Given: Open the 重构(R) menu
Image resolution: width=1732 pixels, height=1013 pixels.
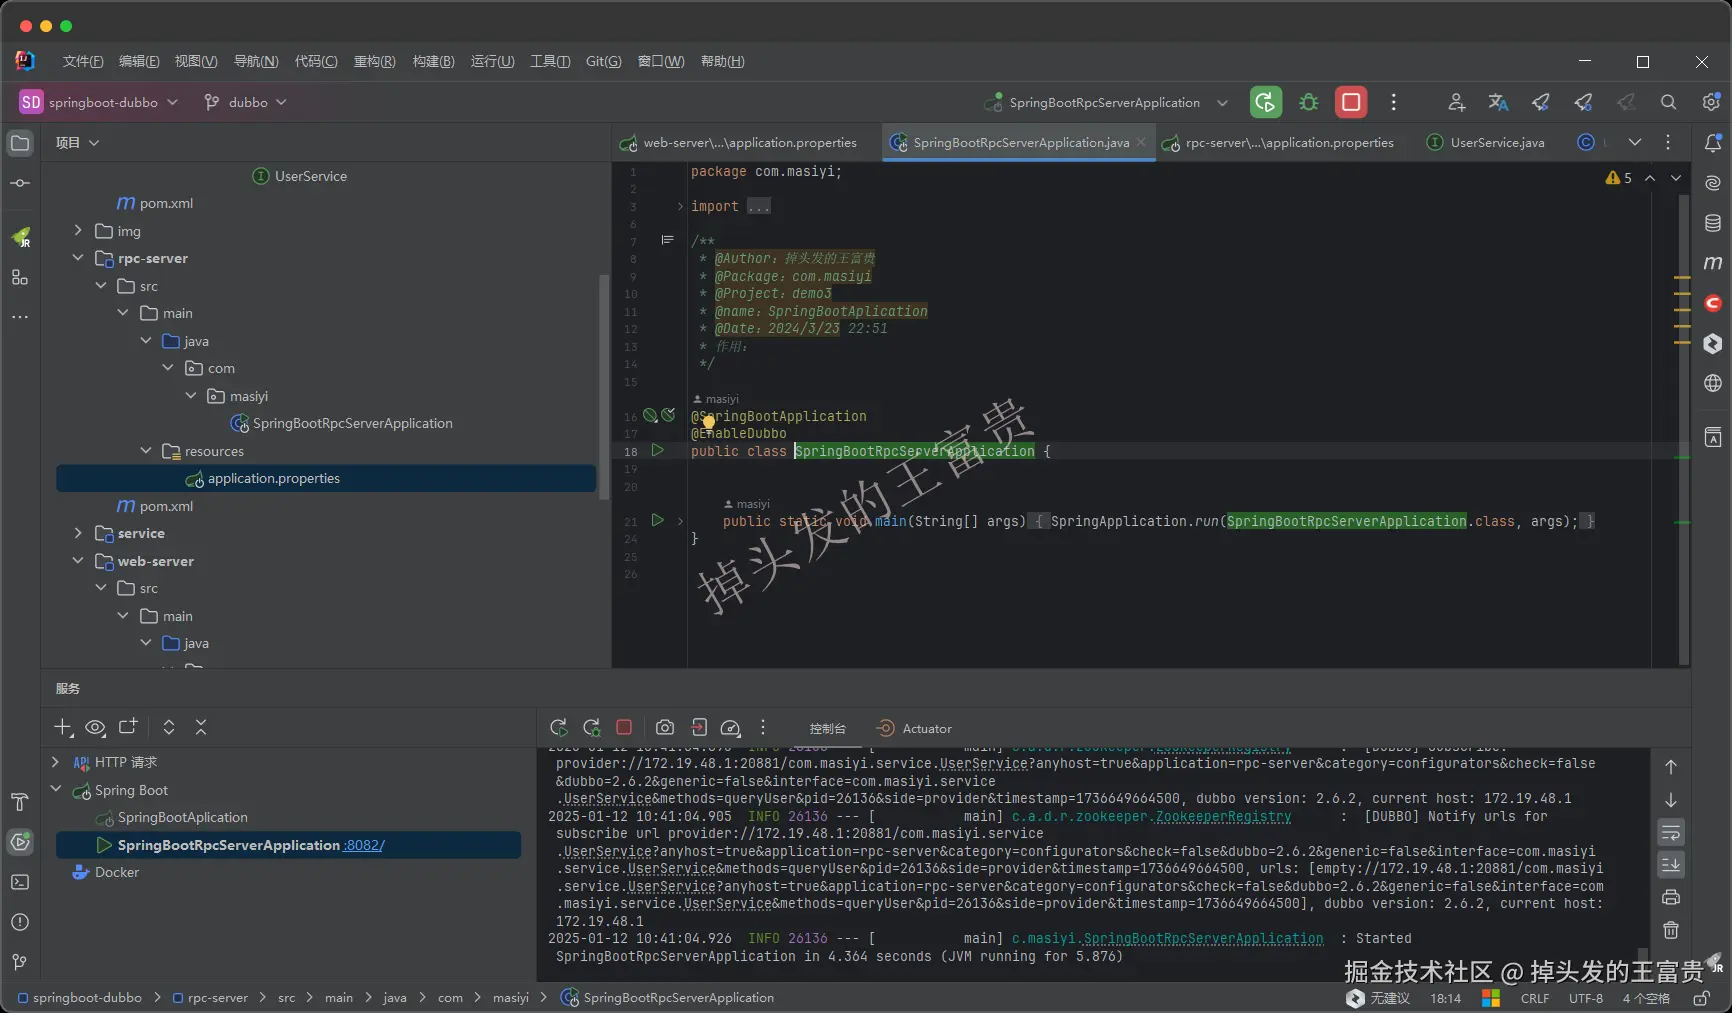Looking at the screenshot, I should coord(375,61).
